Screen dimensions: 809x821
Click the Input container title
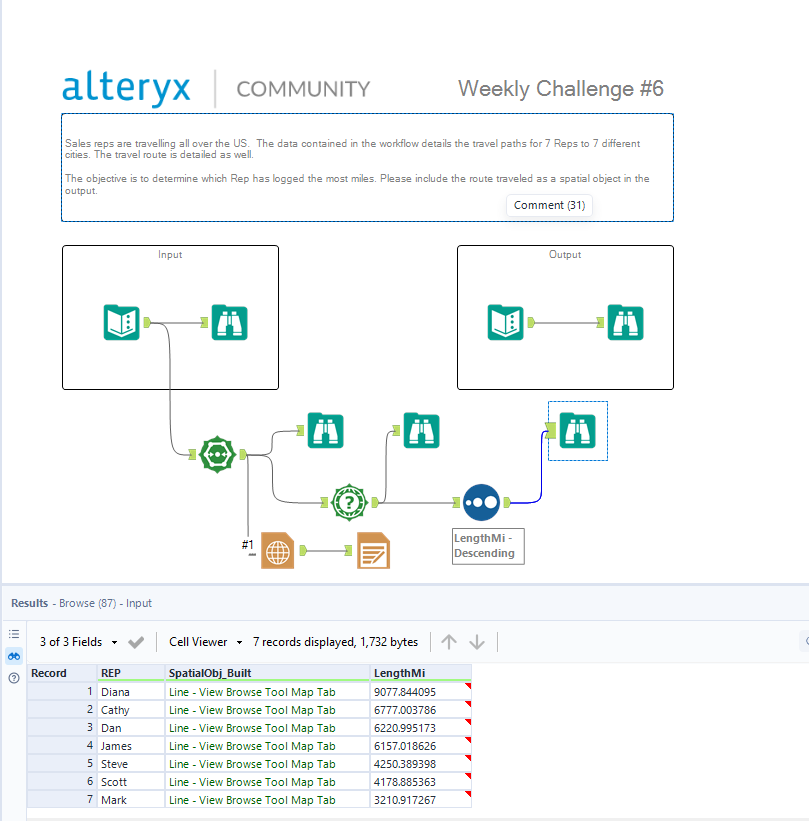coord(170,254)
